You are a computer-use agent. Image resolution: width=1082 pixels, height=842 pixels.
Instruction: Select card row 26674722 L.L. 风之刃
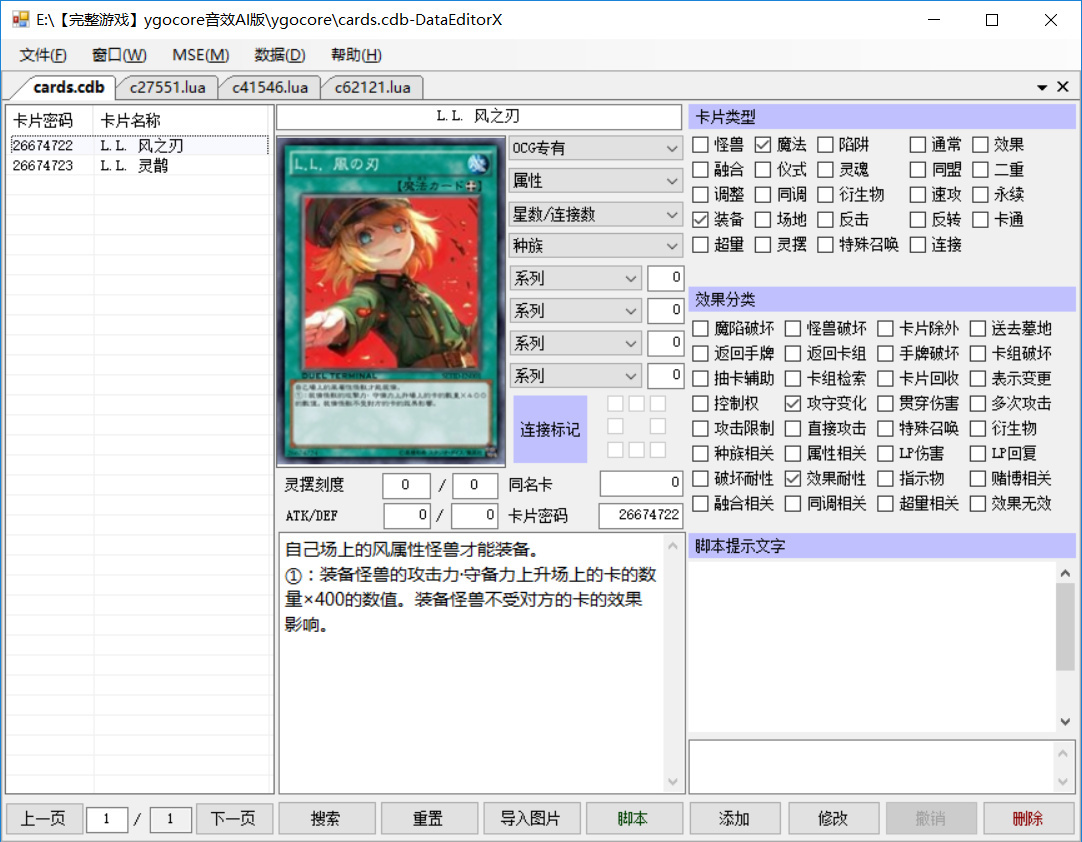[139, 146]
